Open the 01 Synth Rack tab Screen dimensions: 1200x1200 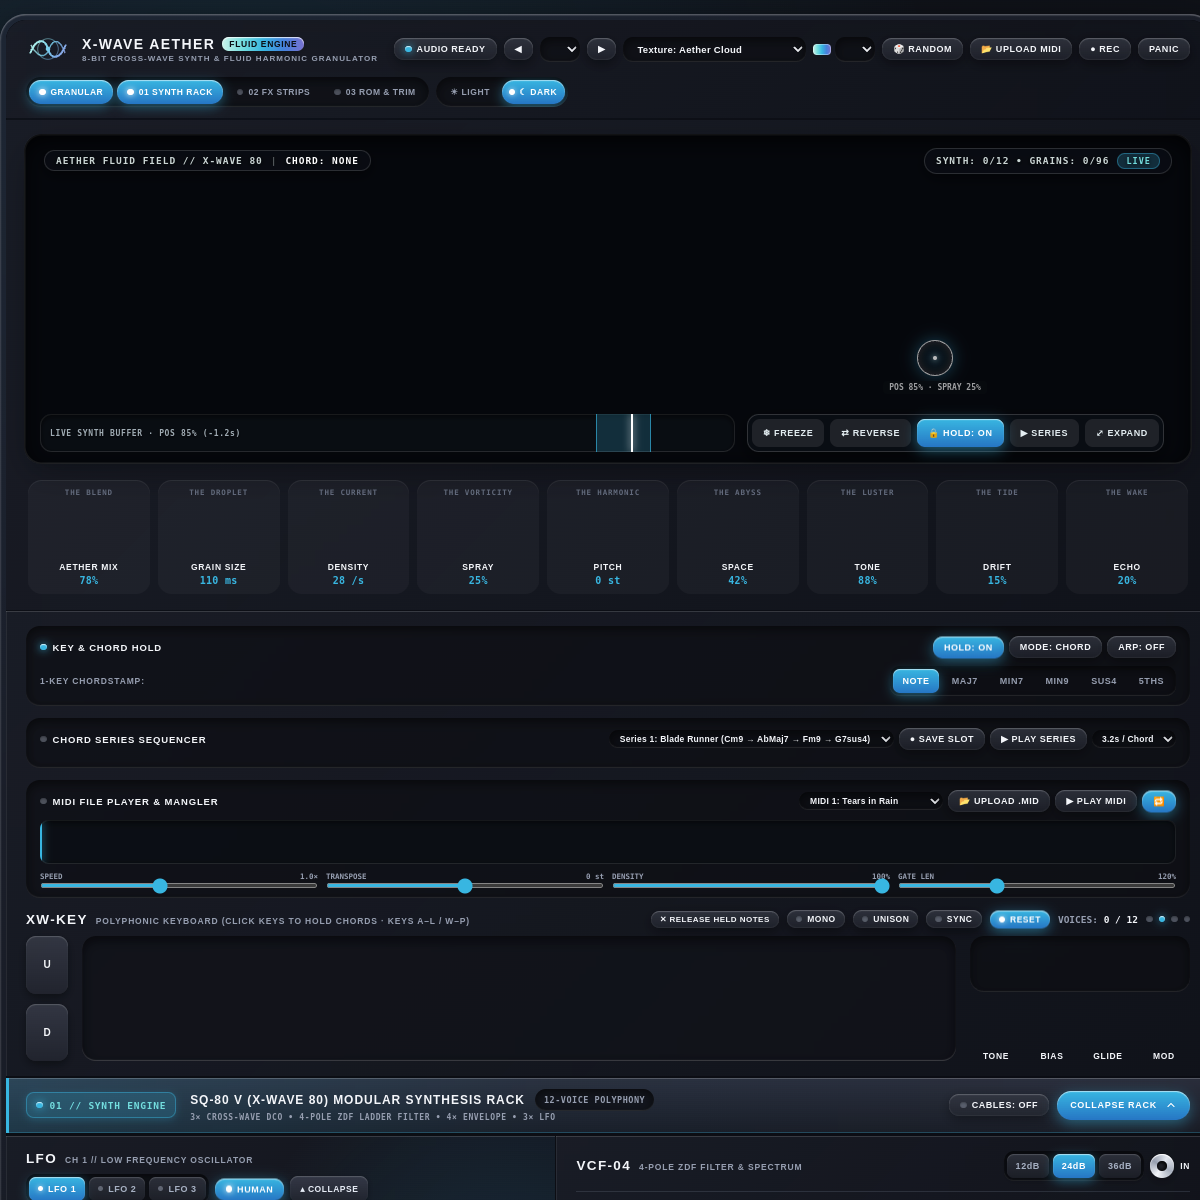click(x=170, y=92)
